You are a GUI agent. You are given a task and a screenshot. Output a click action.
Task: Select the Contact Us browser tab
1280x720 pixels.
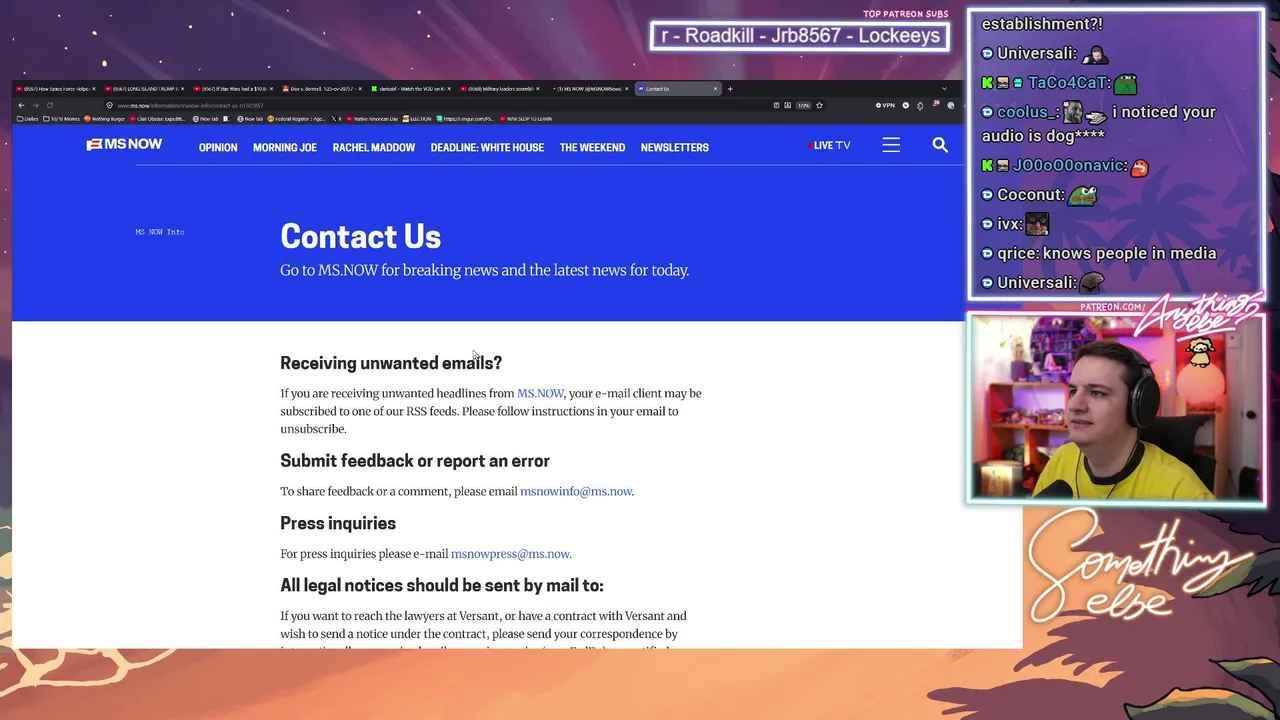(677, 89)
